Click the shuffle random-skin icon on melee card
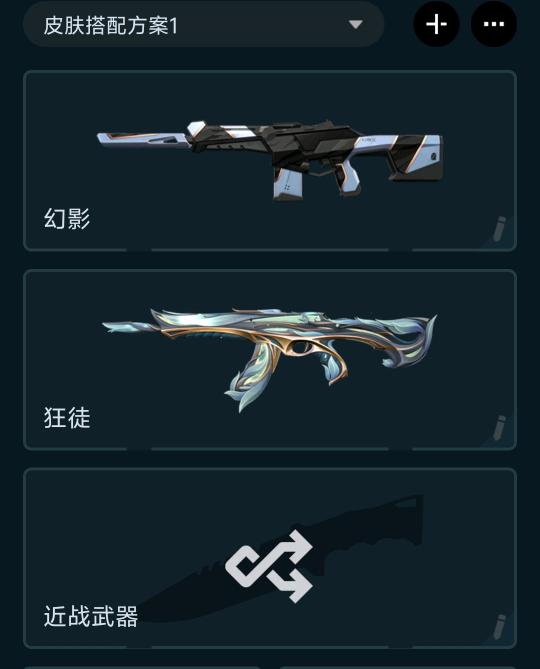This screenshot has width=540, height=669. 269,566
